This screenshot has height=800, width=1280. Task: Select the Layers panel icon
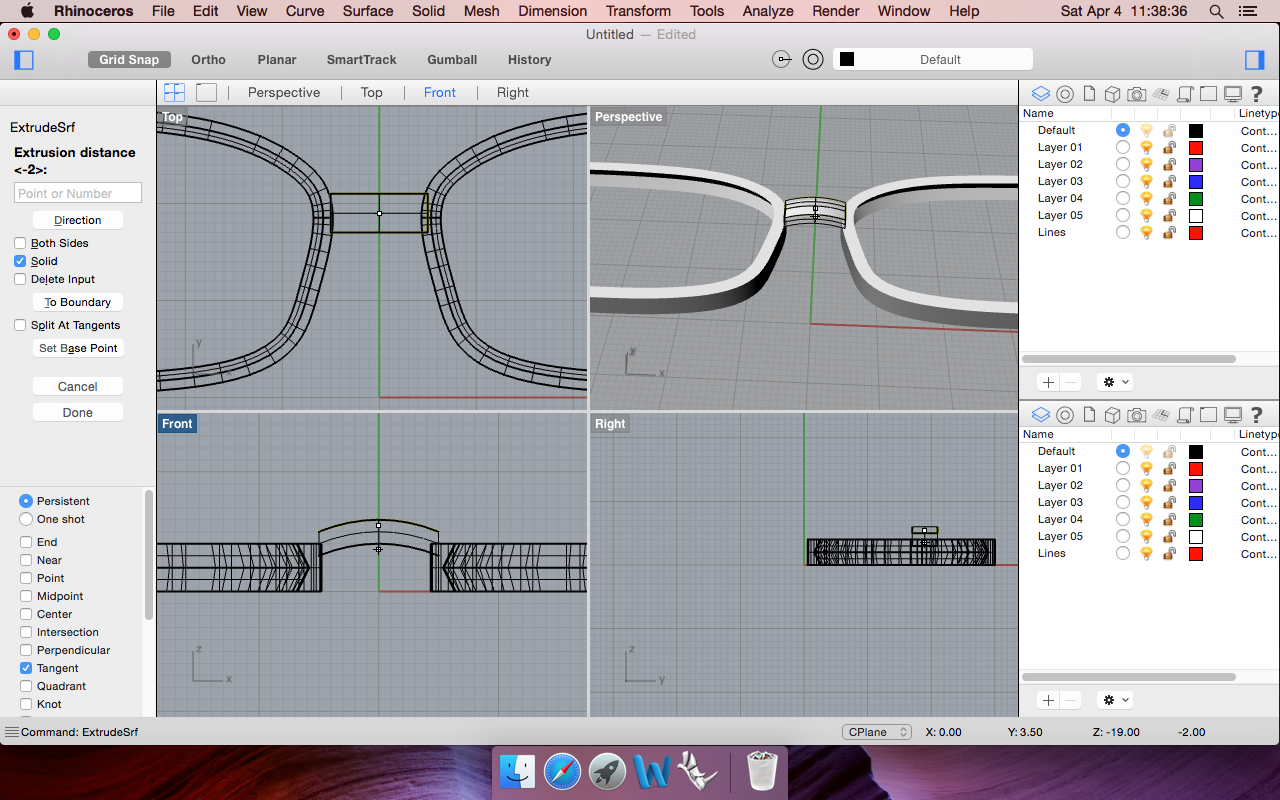pyautogui.click(x=1041, y=93)
